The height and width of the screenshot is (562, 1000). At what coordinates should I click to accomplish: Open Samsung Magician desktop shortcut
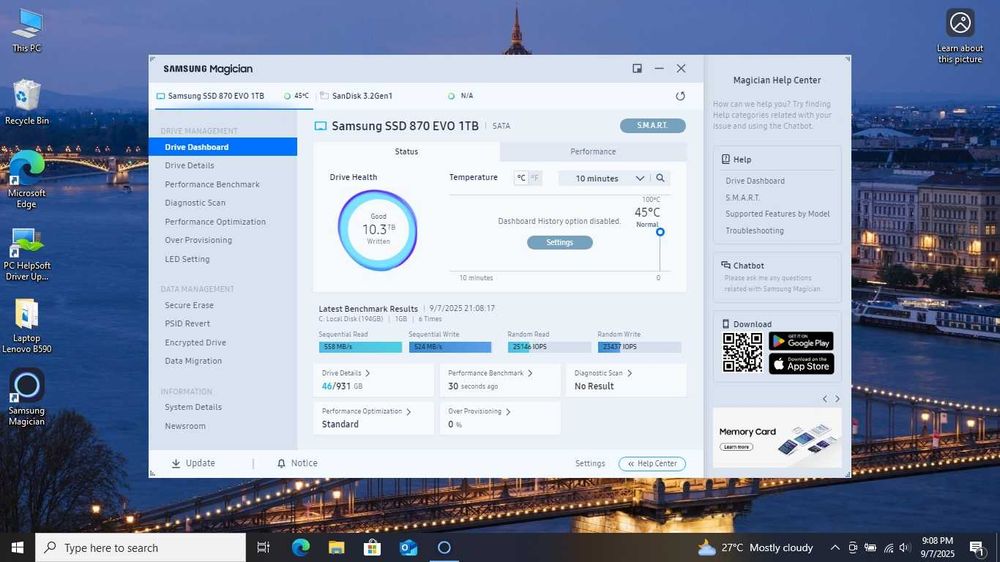(27, 397)
